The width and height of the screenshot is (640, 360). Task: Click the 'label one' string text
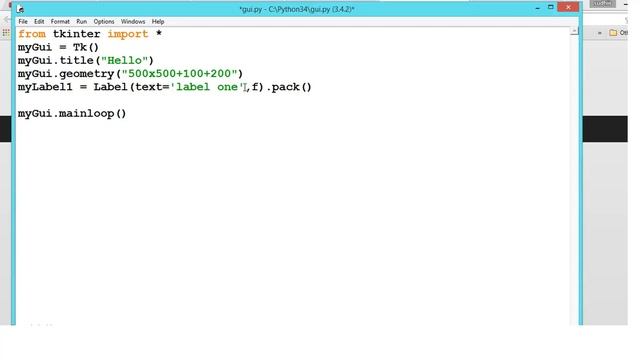[x=207, y=87]
